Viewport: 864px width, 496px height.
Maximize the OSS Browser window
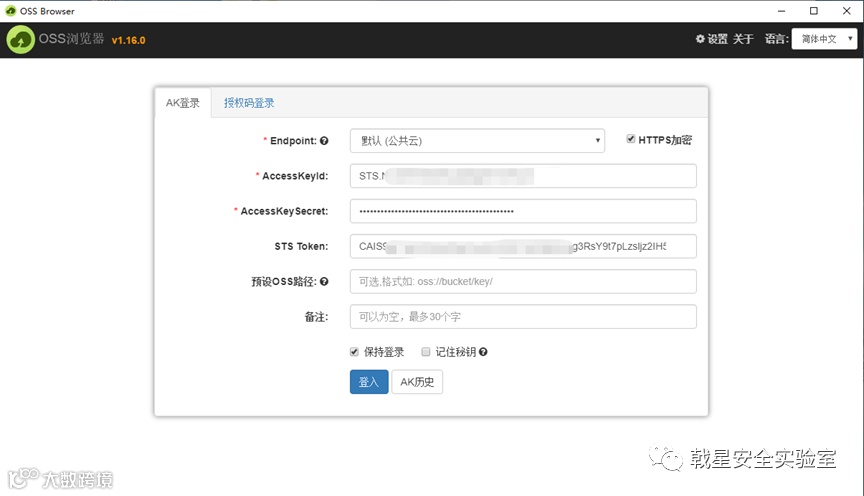click(814, 10)
